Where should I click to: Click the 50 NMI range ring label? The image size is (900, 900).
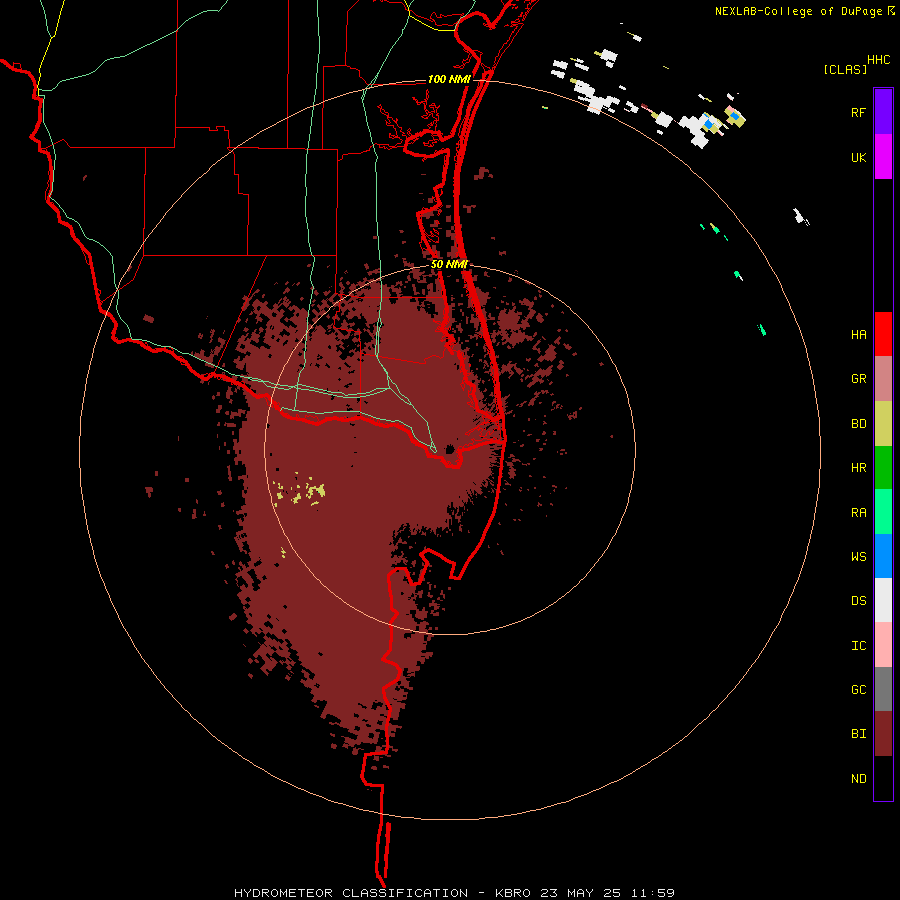[x=449, y=265]
